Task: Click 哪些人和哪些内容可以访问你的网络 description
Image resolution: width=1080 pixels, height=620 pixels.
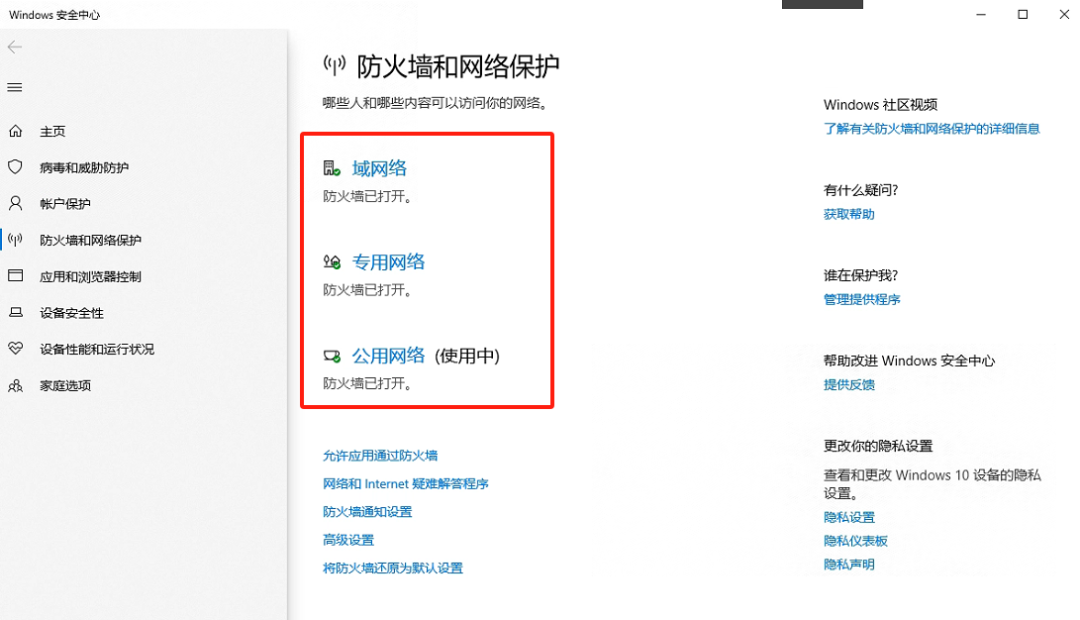Action: [436, 103]
